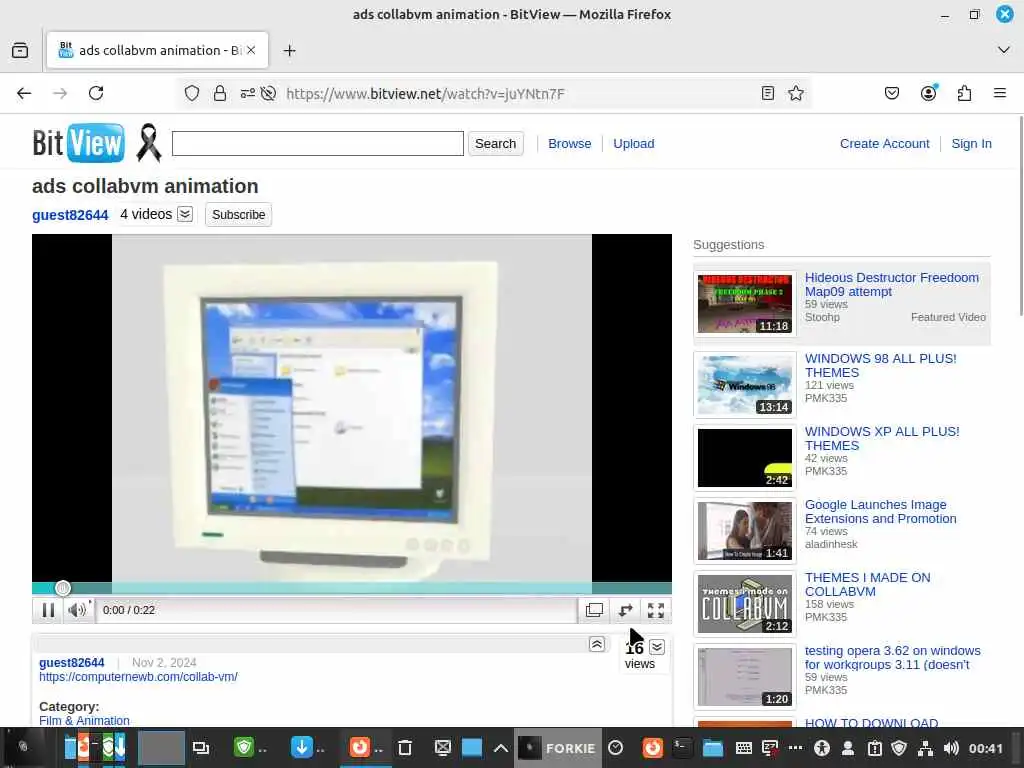Go back in Firefox

click(24, 93)
